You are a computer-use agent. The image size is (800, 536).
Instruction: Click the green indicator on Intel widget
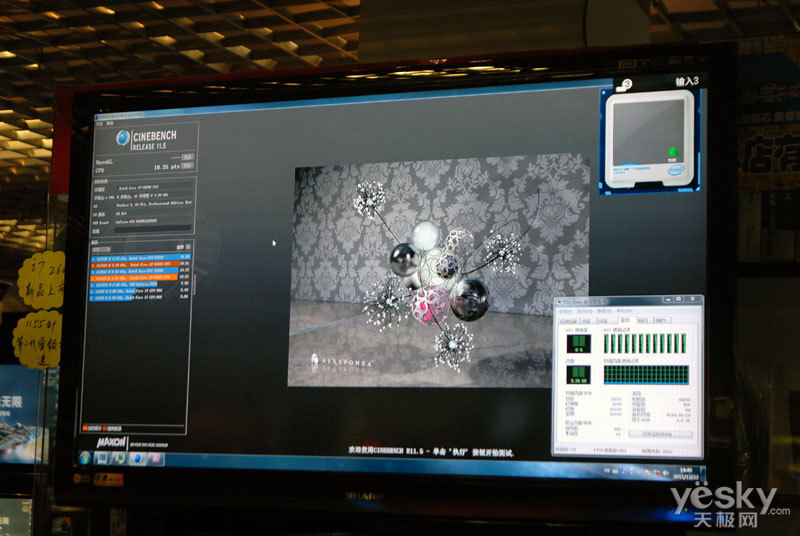click(673, 152)
